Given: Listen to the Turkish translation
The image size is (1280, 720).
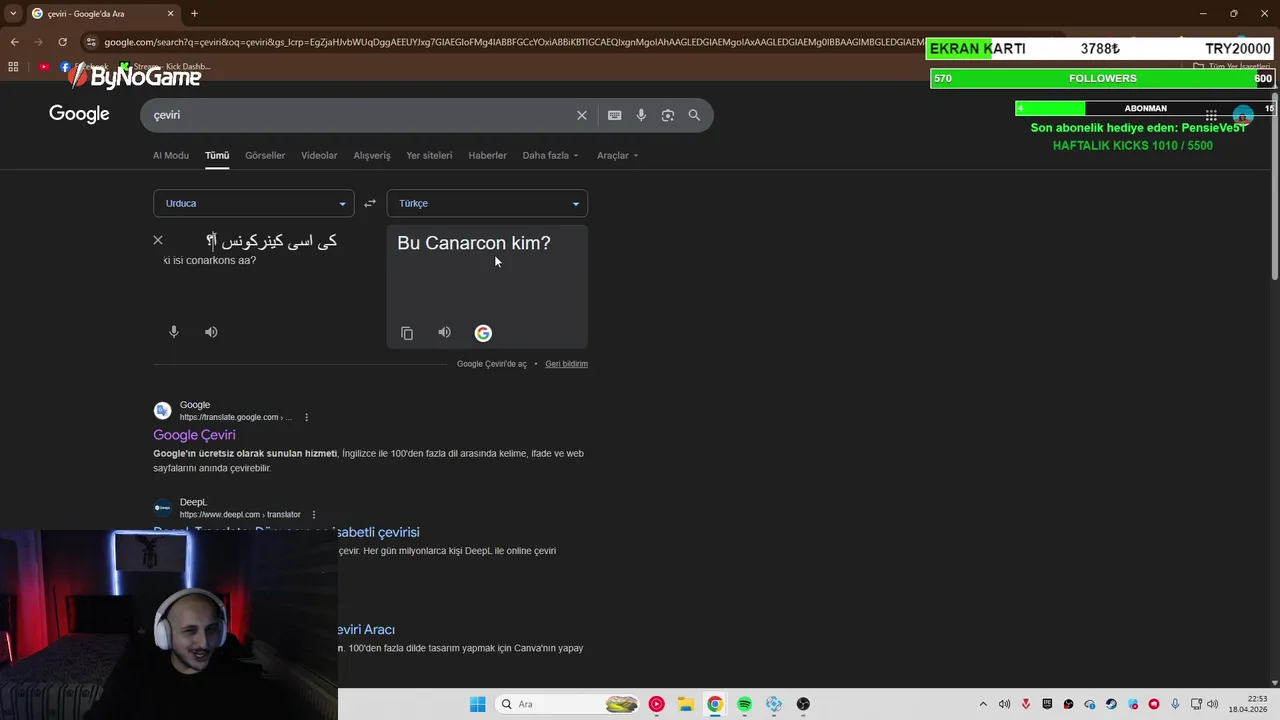Looking at the screenshot, I should click(x=445, y=332).
